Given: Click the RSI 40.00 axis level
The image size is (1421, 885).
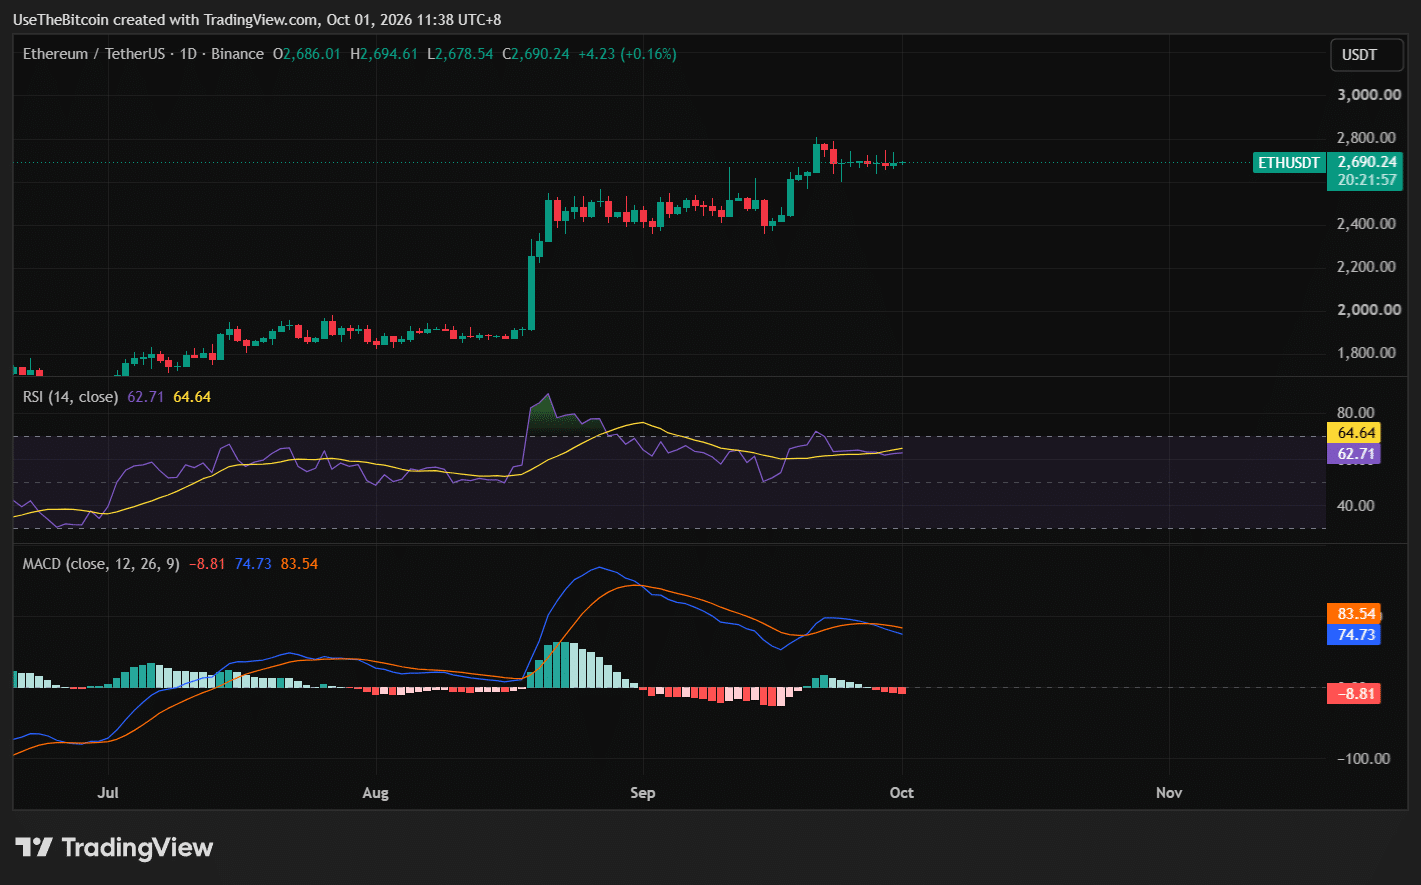Looking at the screenshot, I should pos(1356,506).
